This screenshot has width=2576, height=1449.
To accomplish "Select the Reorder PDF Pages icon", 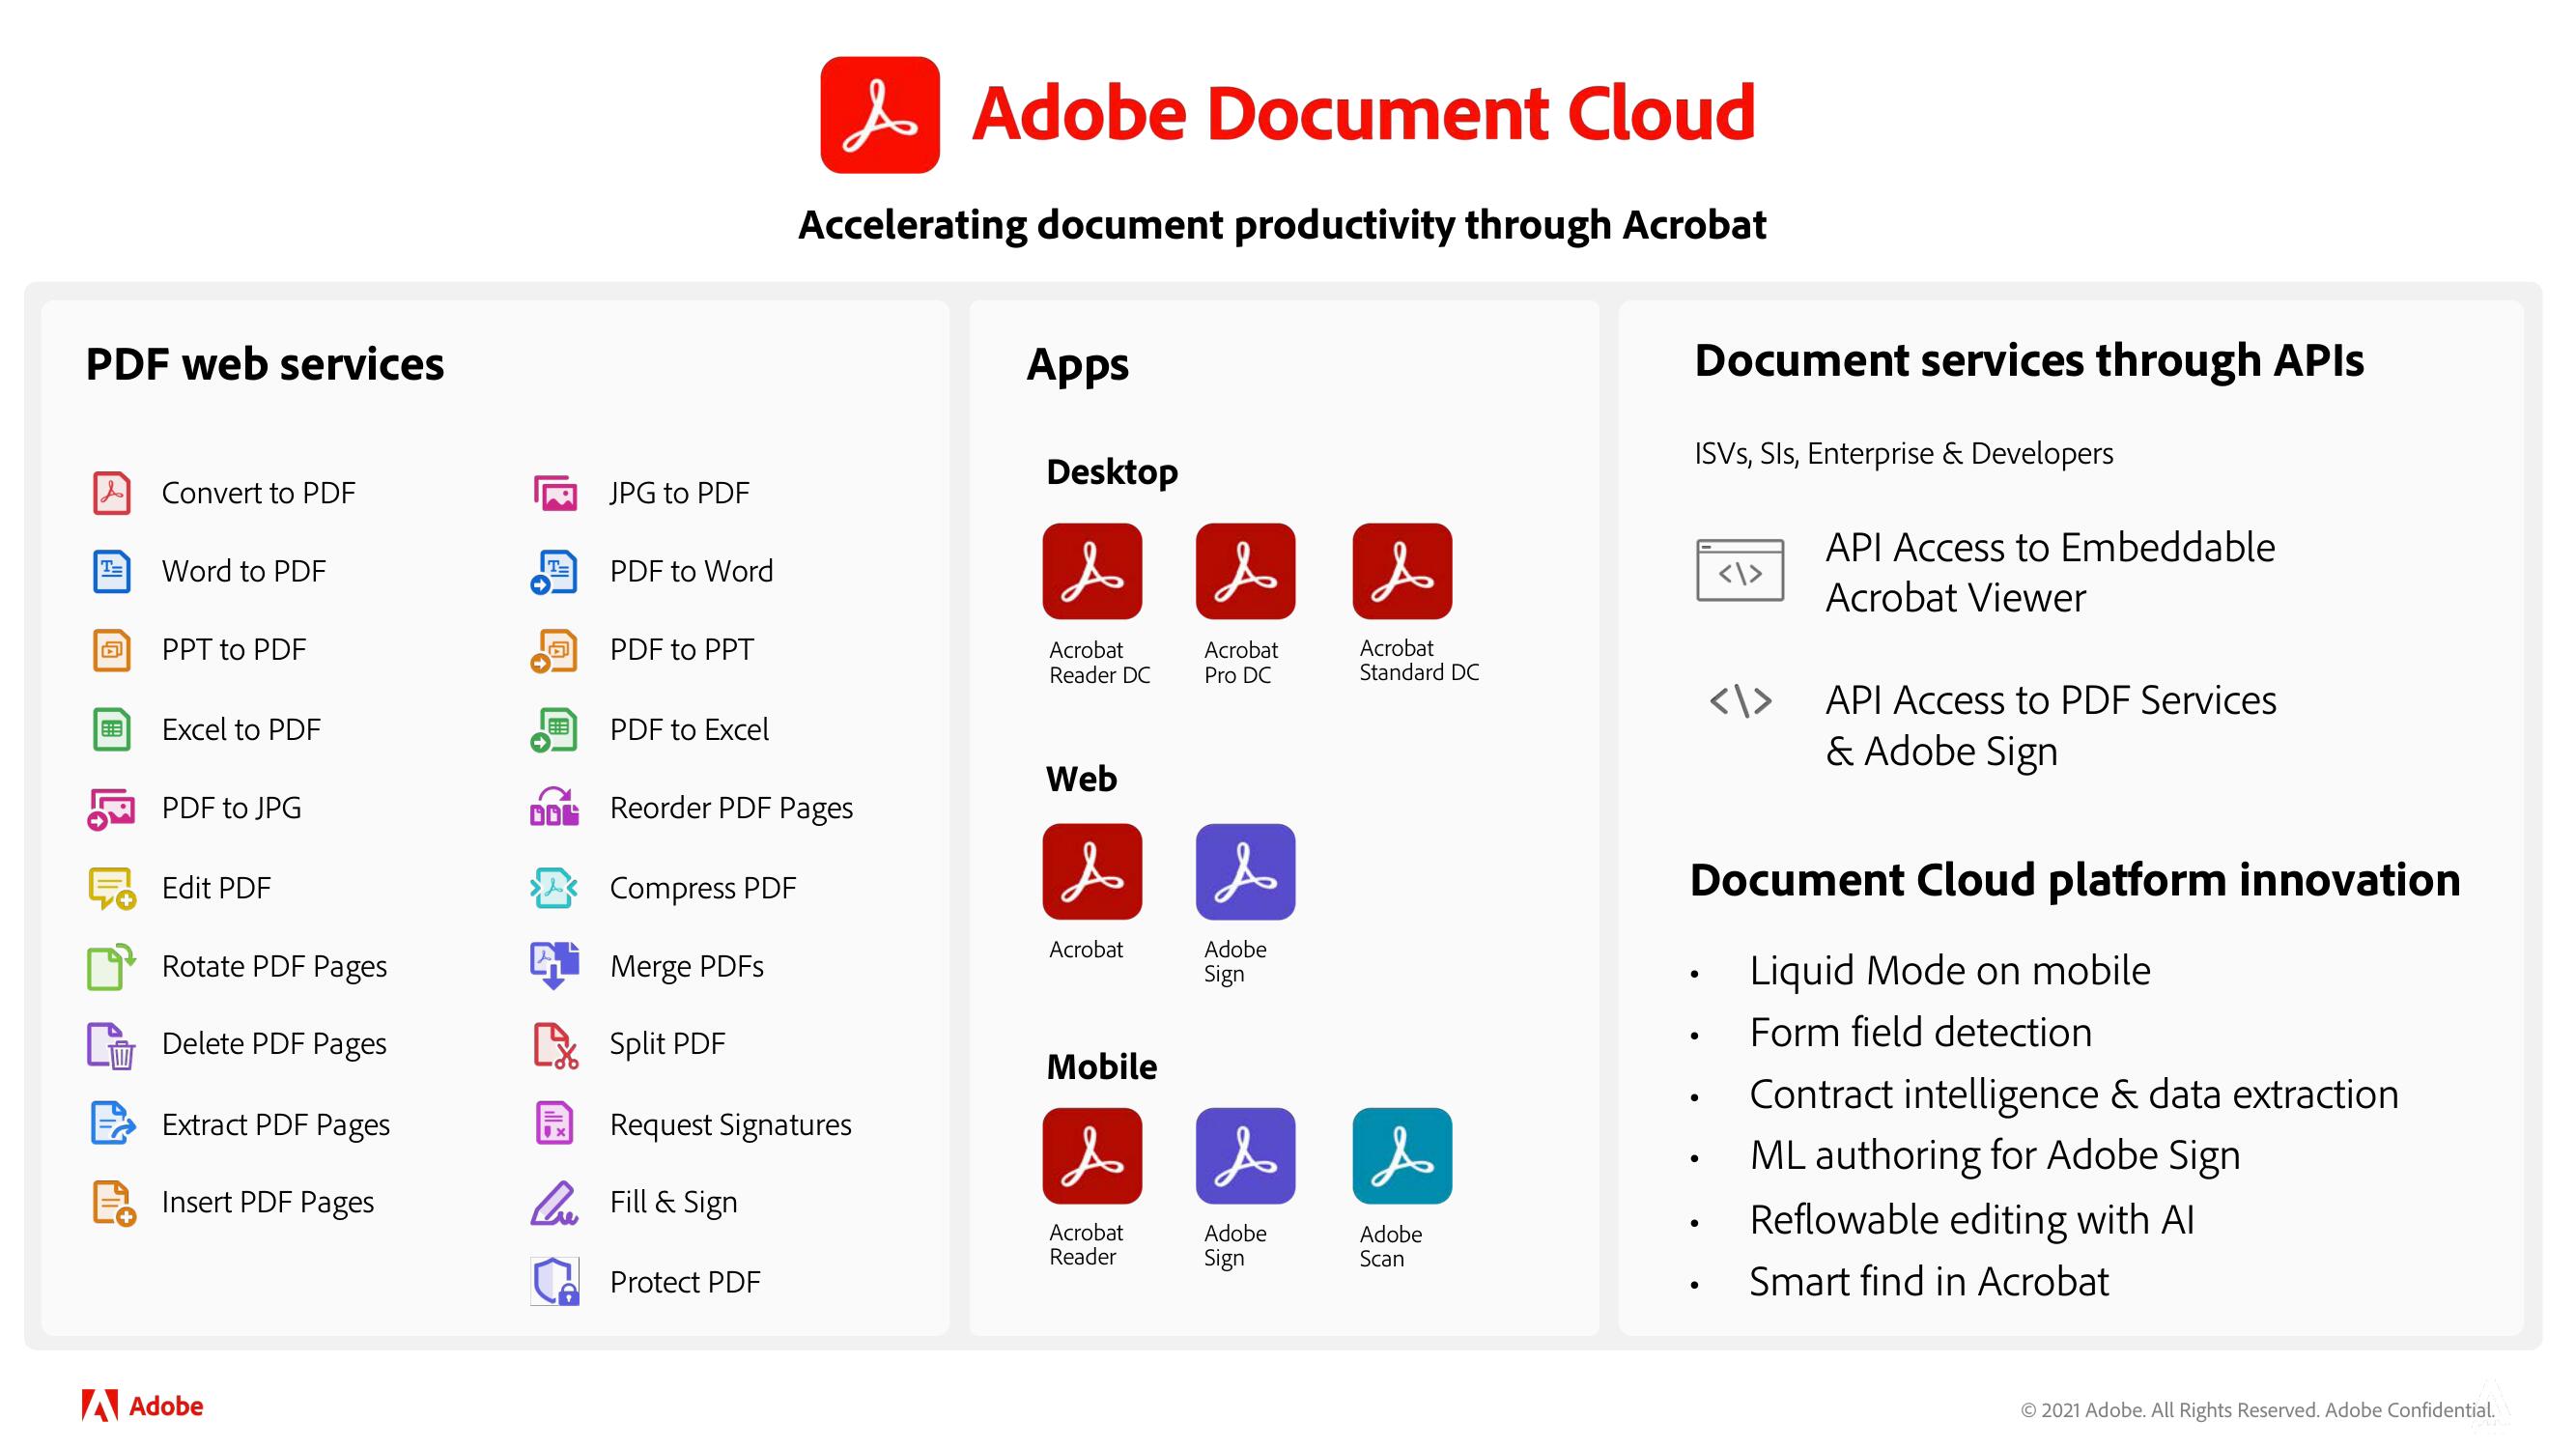I will [x=554, y=807].
